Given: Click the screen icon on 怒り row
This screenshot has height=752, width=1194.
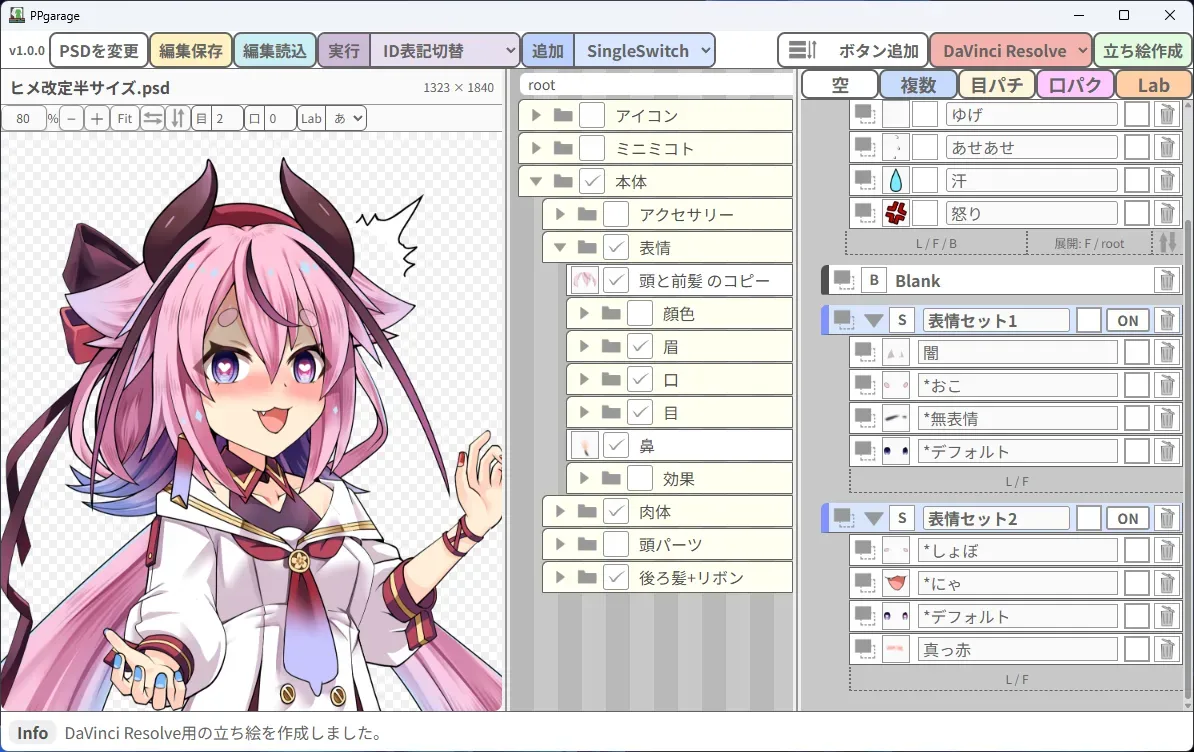Looking at the screenshot, I should (x=864, y=214).
